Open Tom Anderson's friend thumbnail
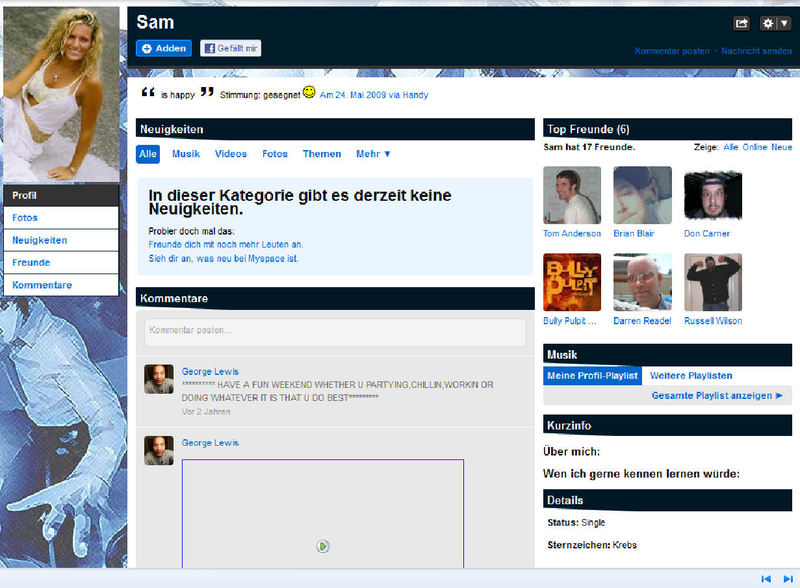This screenshot has width=800, height=588. click(572, 195)
